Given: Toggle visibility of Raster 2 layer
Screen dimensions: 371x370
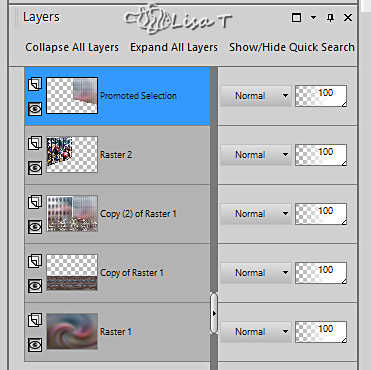Looking at the screenshot, I should click(x=35, y=168).
